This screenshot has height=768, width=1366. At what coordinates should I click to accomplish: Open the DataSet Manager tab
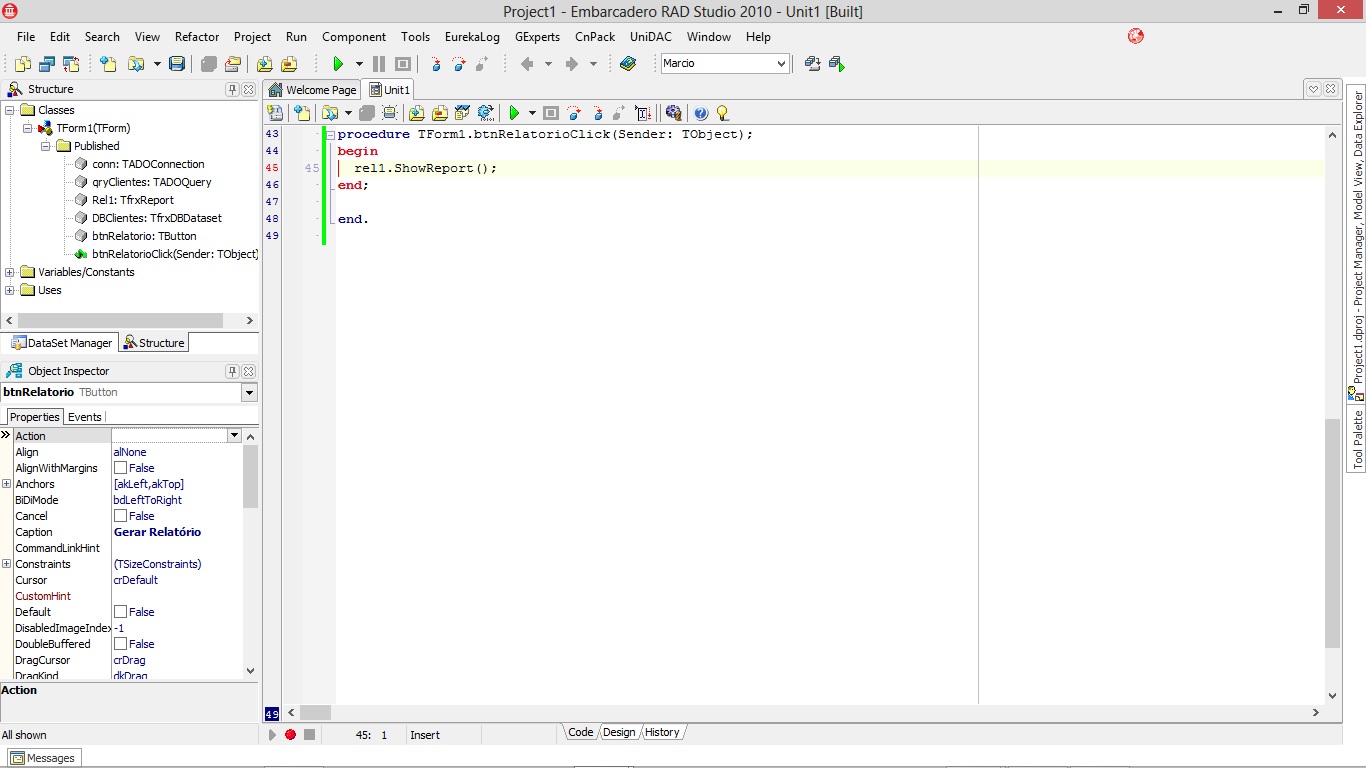(x=62, y=343)
